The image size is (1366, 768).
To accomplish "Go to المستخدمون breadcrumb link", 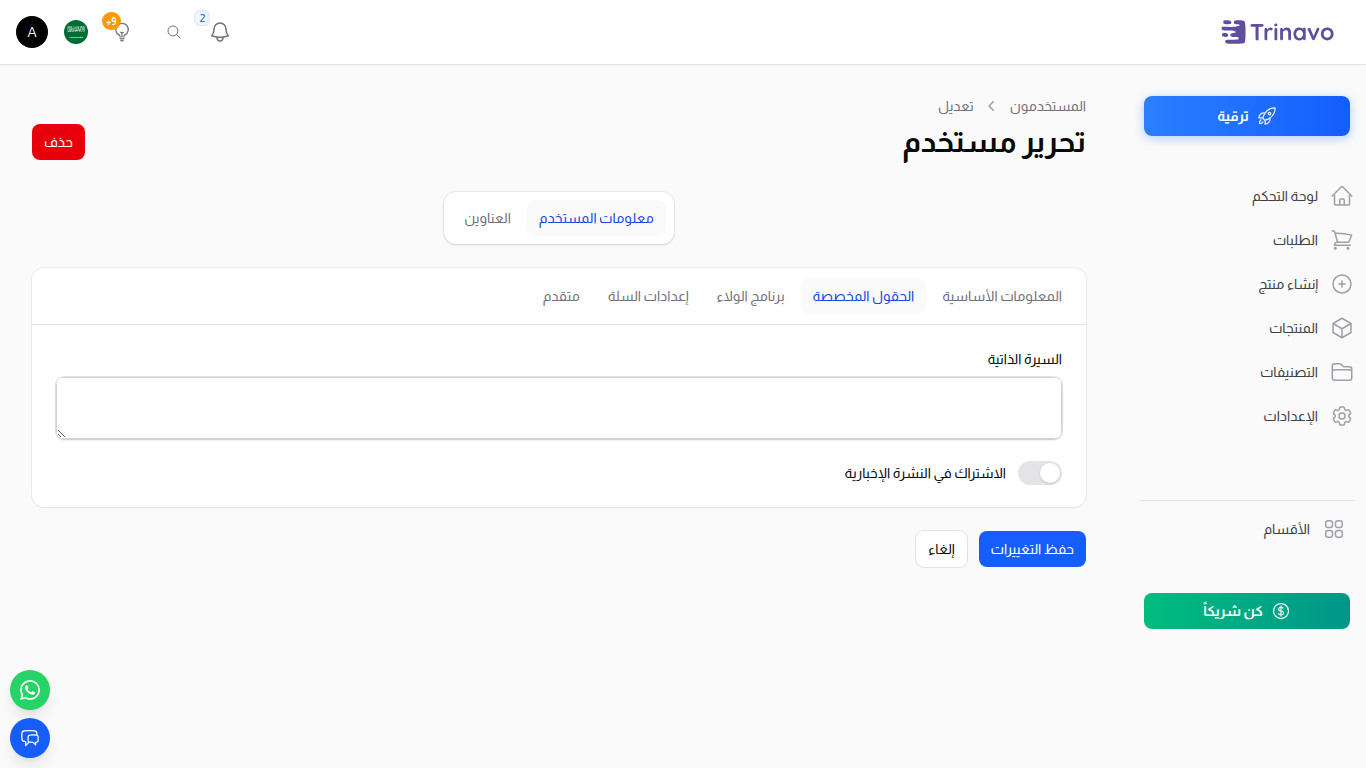I will [1048, 106].
